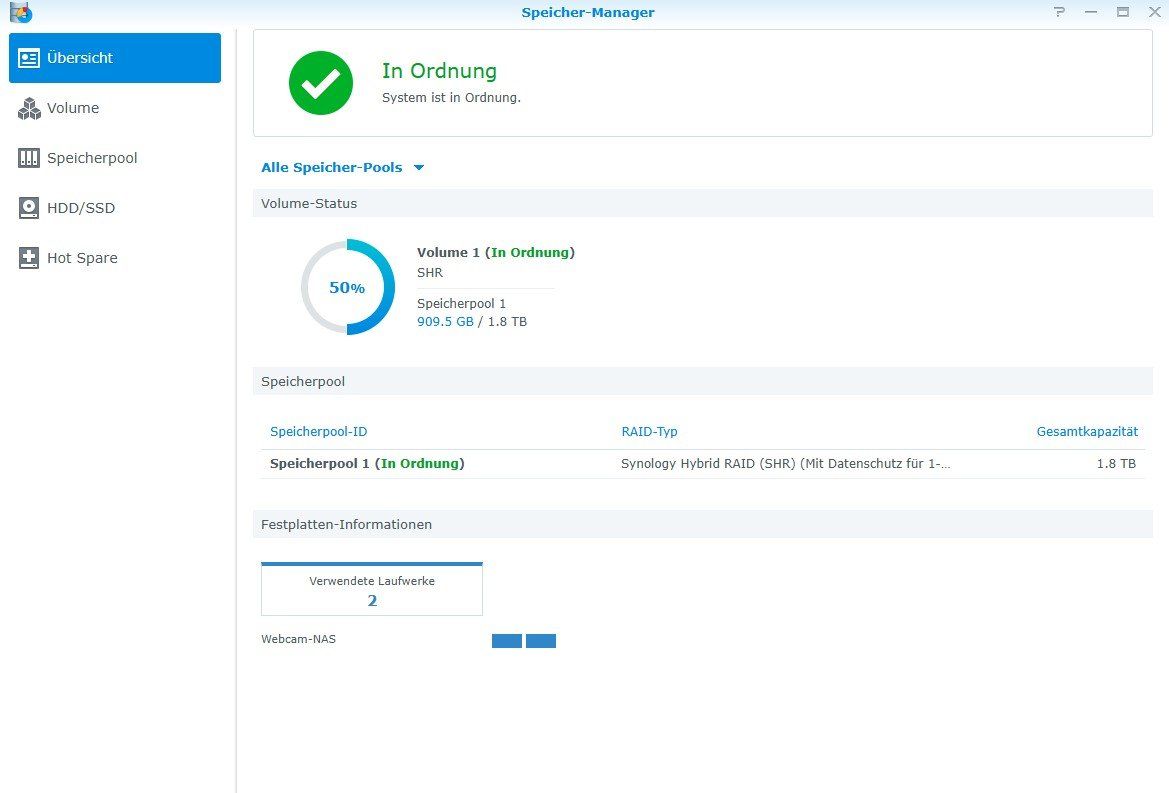Click the Speicher-Manager app icon in title bar
Screen dimensions: 1169x793
pyautogui.click(x=21, y=12)
